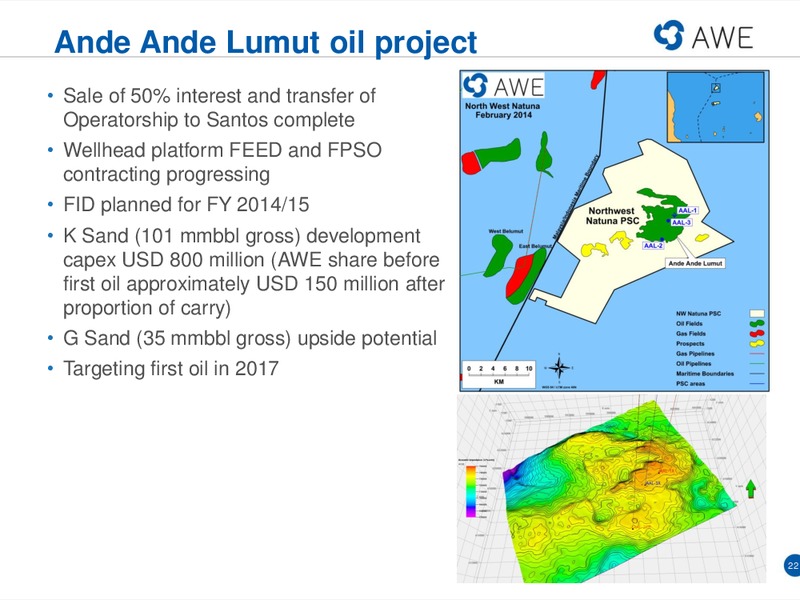Click the AAL-3 well label
The image size is (800, 600).
click(681, 222)
